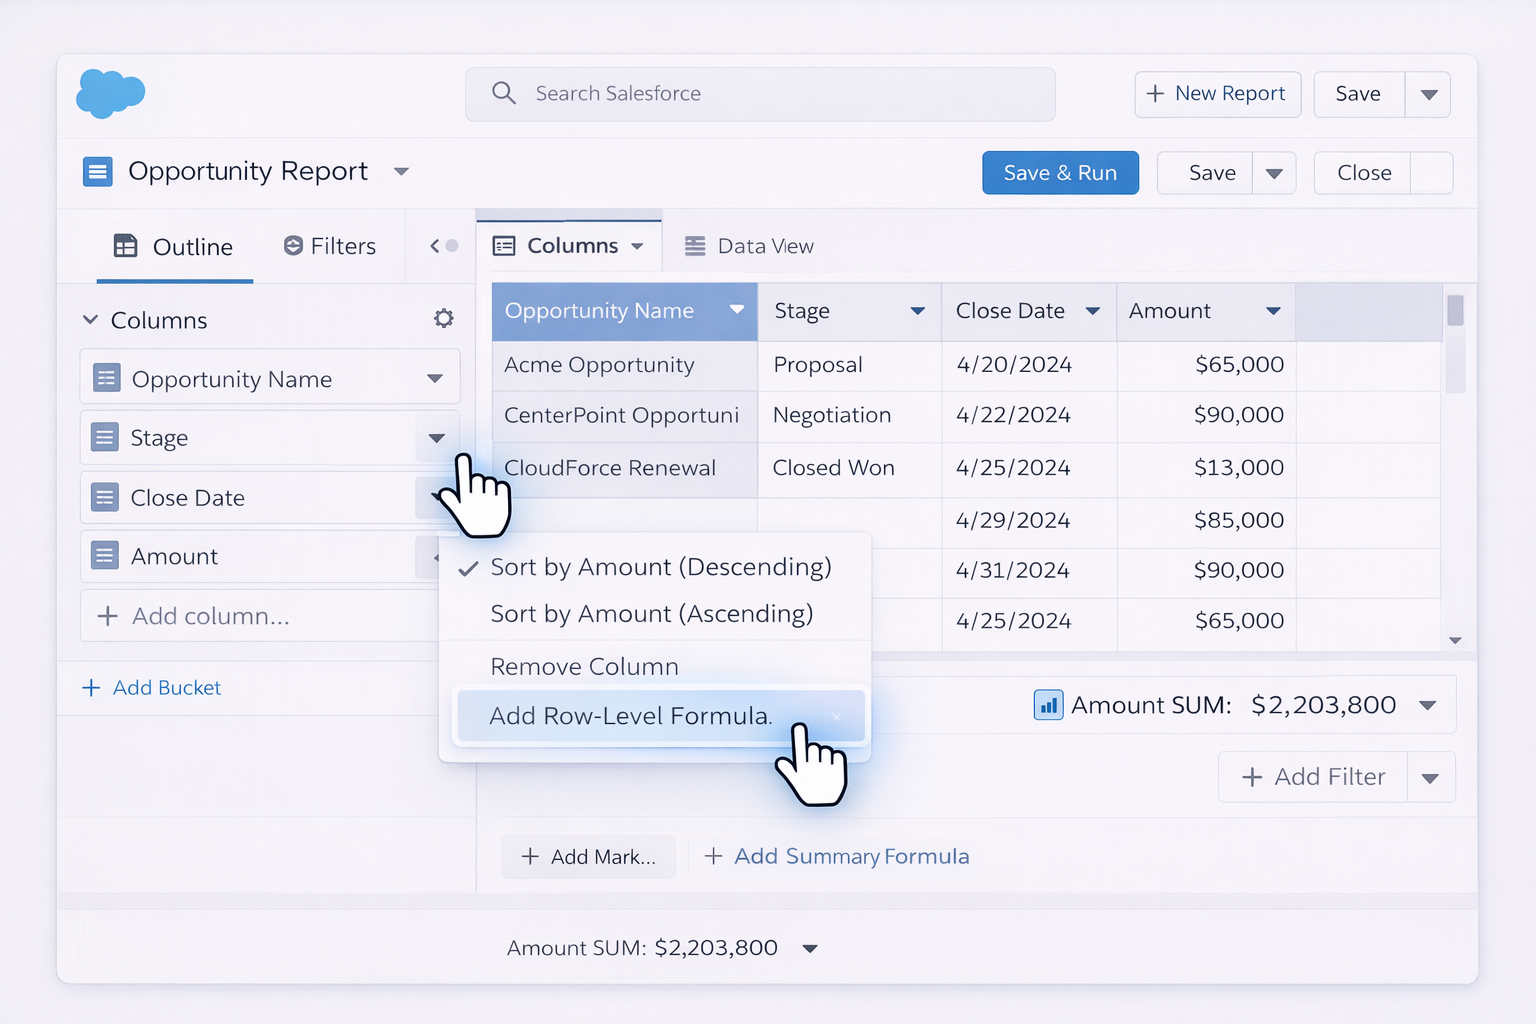Image resolution: width=1536 pixels, height=1024 pixels.
Task: Collapse the Columns section chevron
Action: tap(90, 320)
